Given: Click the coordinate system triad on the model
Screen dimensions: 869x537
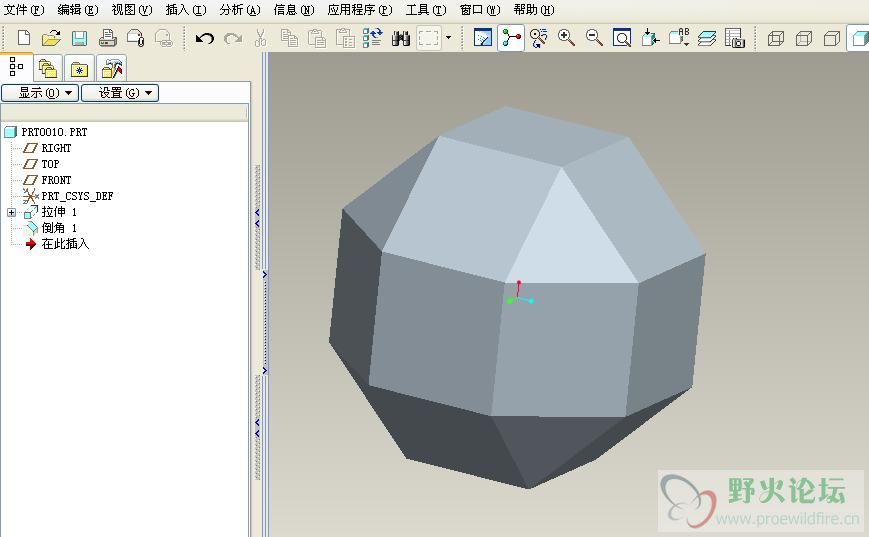Looking at the screenshot, I should tap(519, 294).
